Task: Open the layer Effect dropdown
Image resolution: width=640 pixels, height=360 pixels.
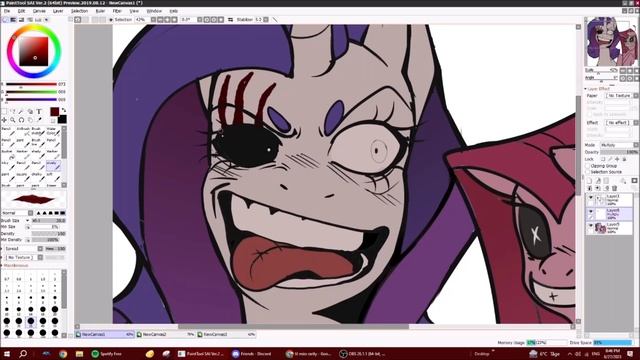Action: tap(622, 122)
